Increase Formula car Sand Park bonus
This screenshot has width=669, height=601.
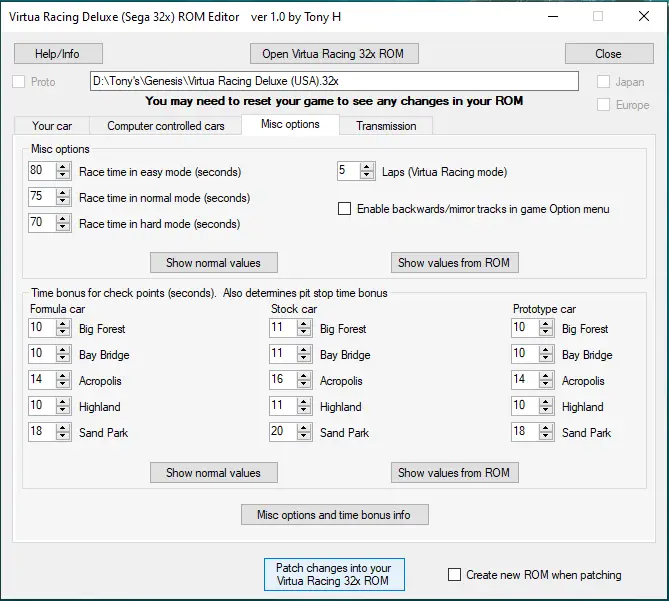[63, 428]
